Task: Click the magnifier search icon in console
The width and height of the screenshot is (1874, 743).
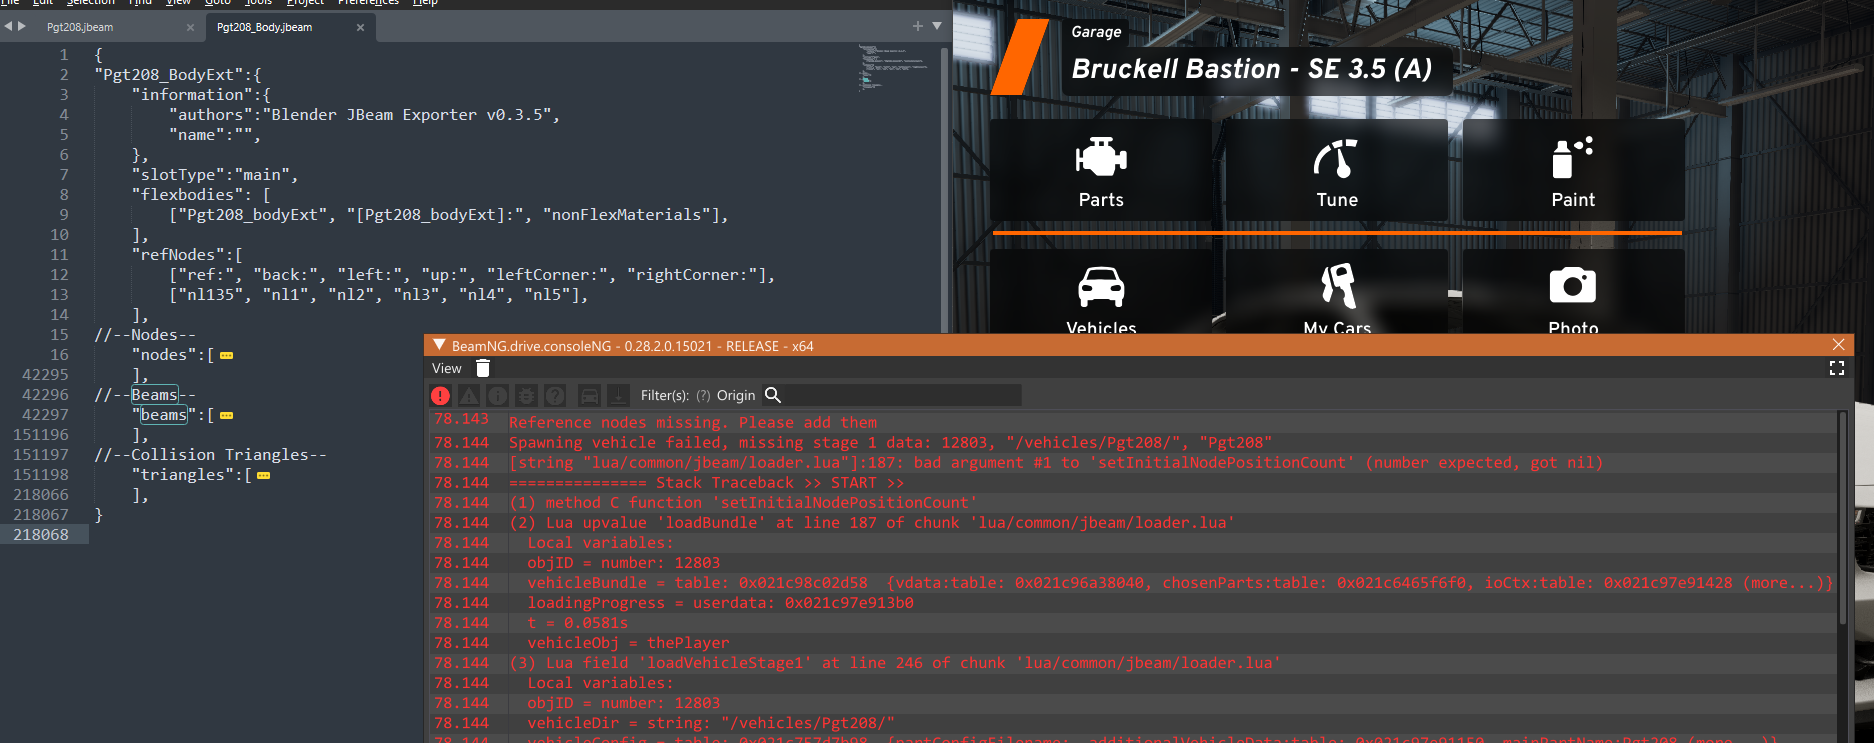Action: coord(773,395)
